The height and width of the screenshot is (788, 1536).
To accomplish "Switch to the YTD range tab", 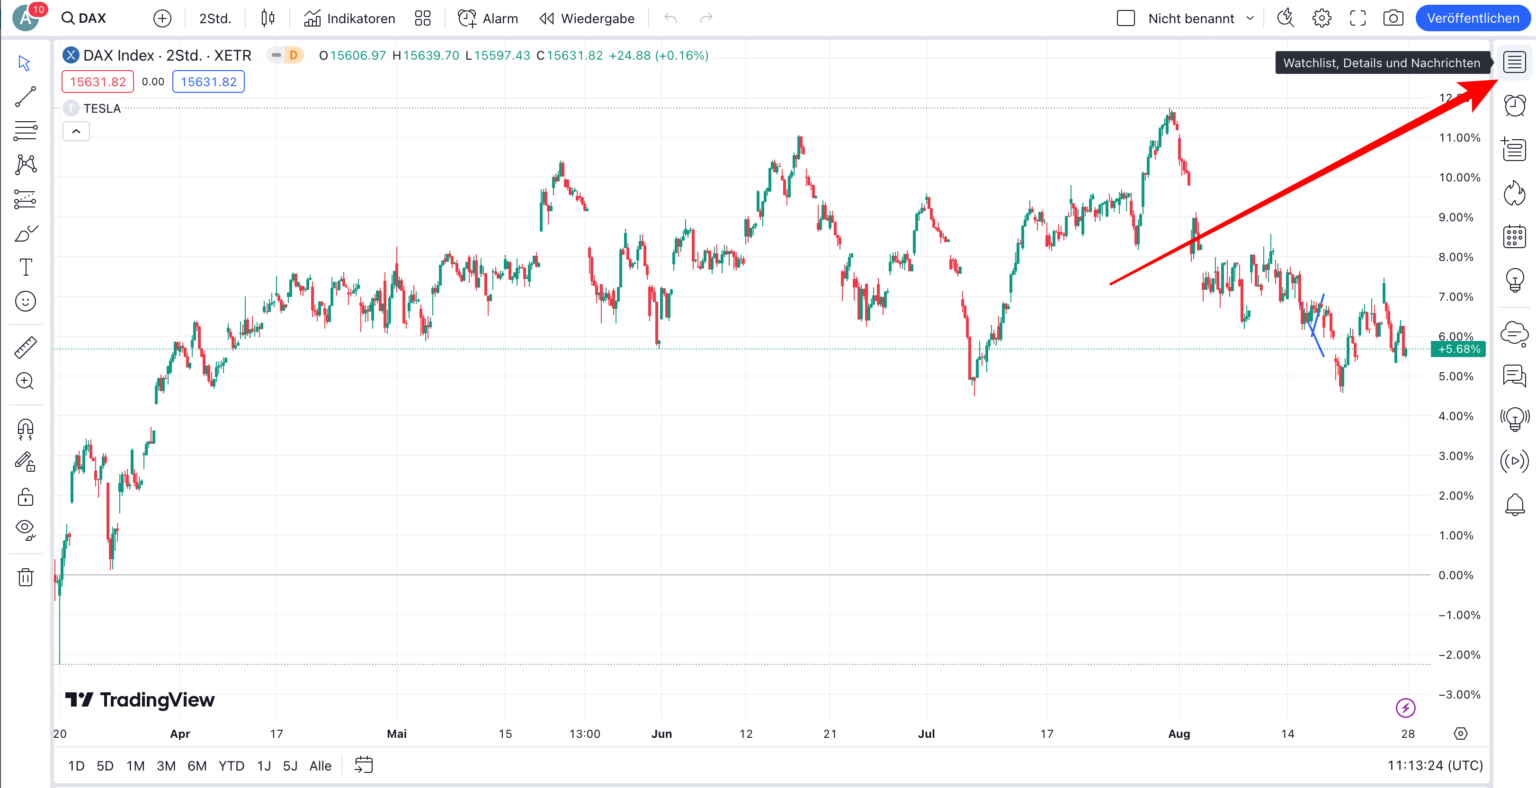I will coord(231,765).
